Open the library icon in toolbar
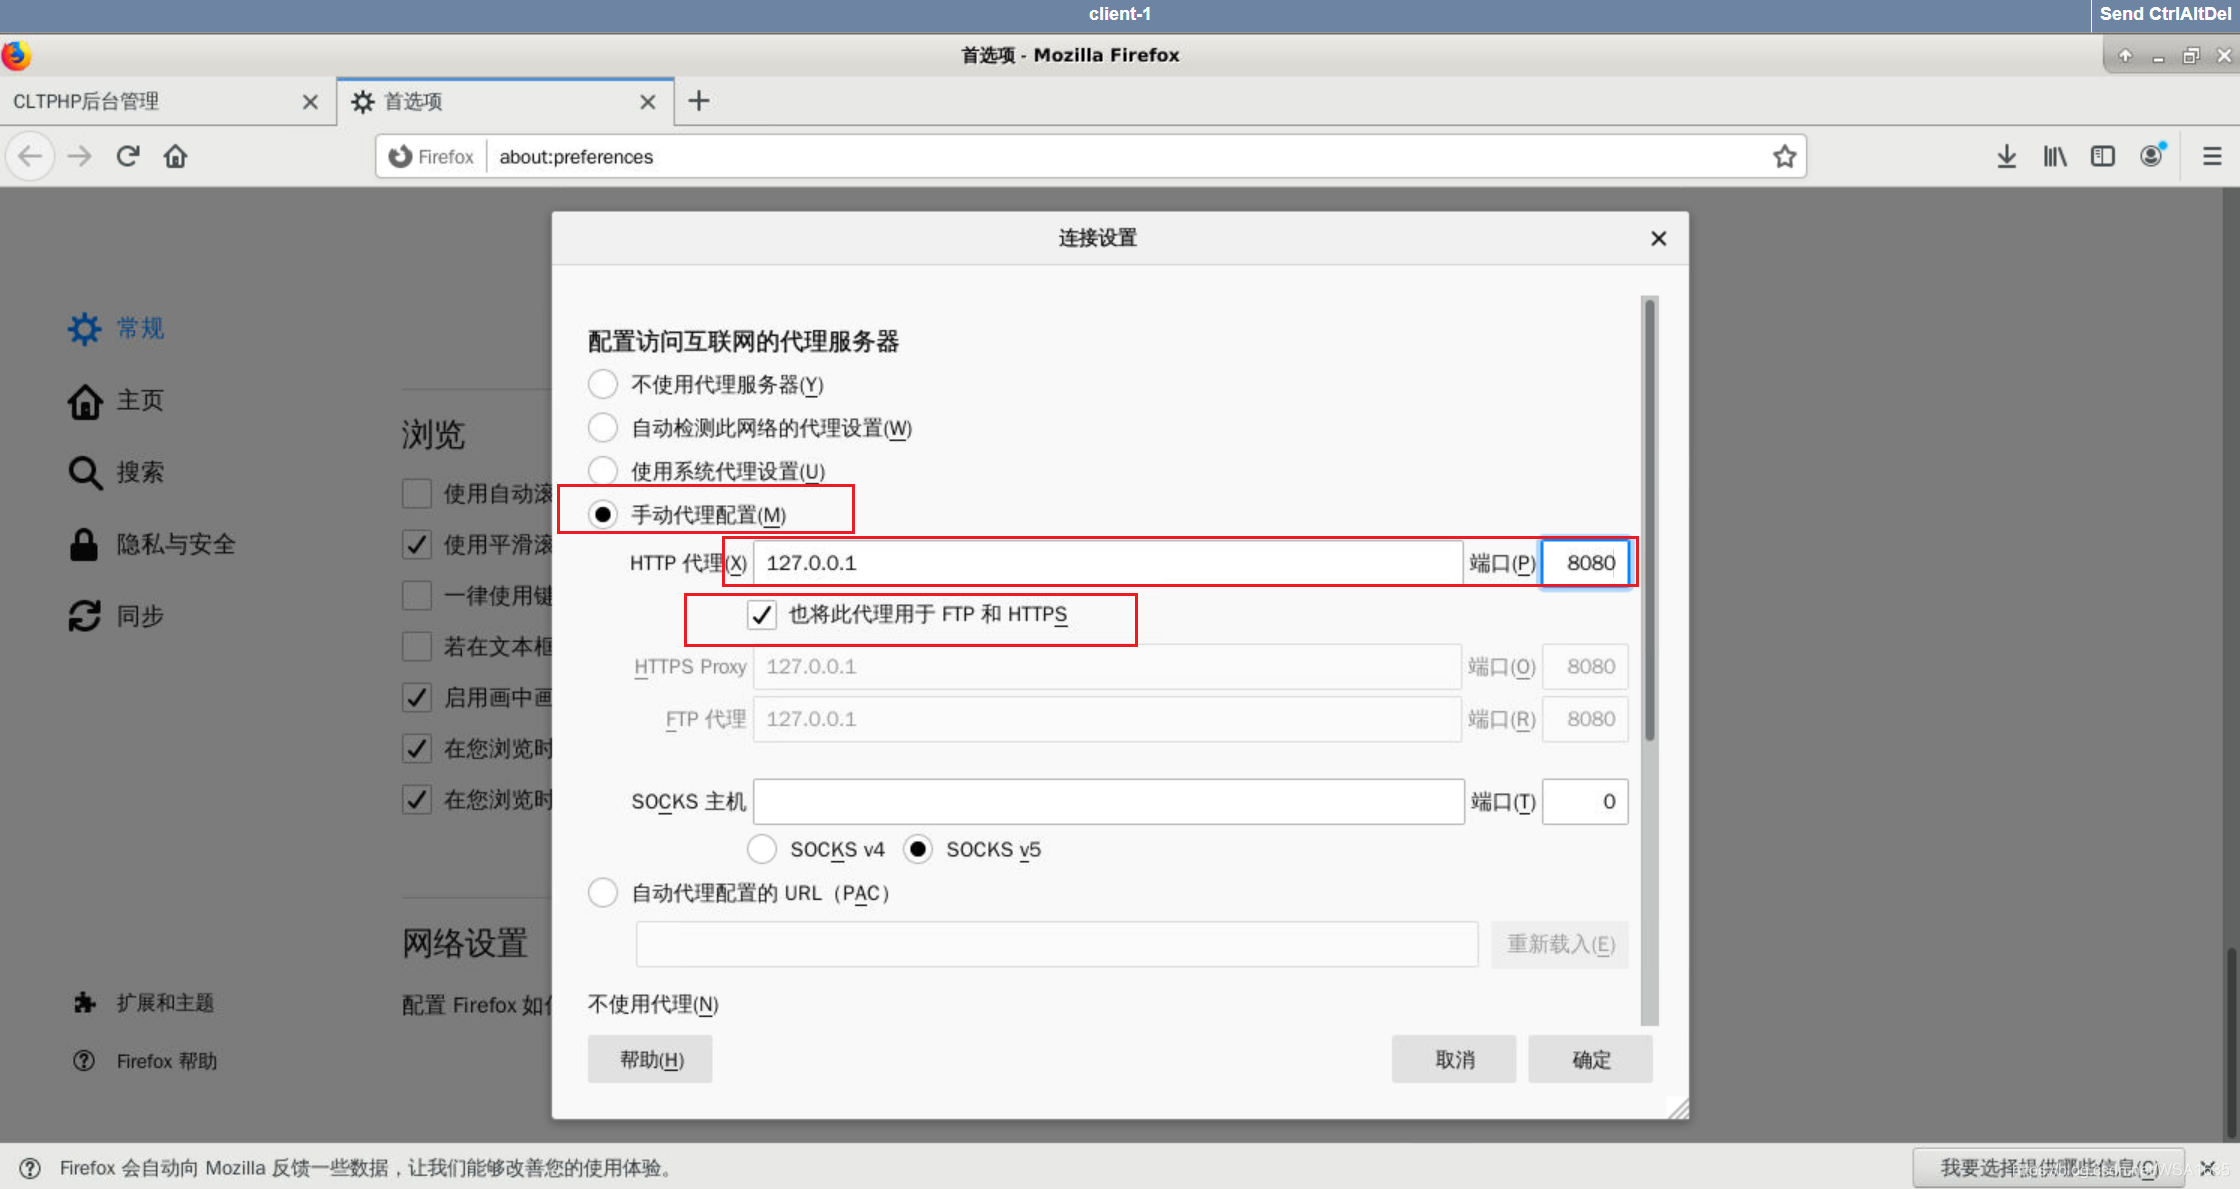Viewport: 2240px width, 1189px height. 2055,156
